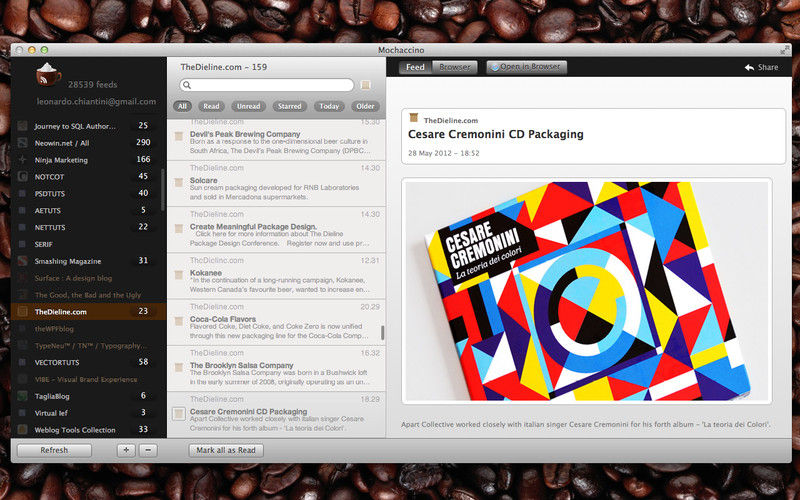
Task: Click the TagliaBlog feed icon
Action: tap(22, 395)
